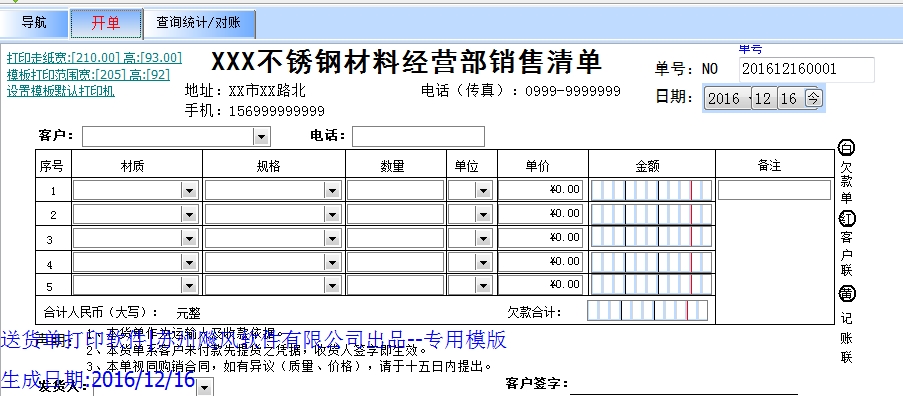Expand row 4 材质 dropdown
This screenshot has height=396, width=903.
(x=189, y=262)
